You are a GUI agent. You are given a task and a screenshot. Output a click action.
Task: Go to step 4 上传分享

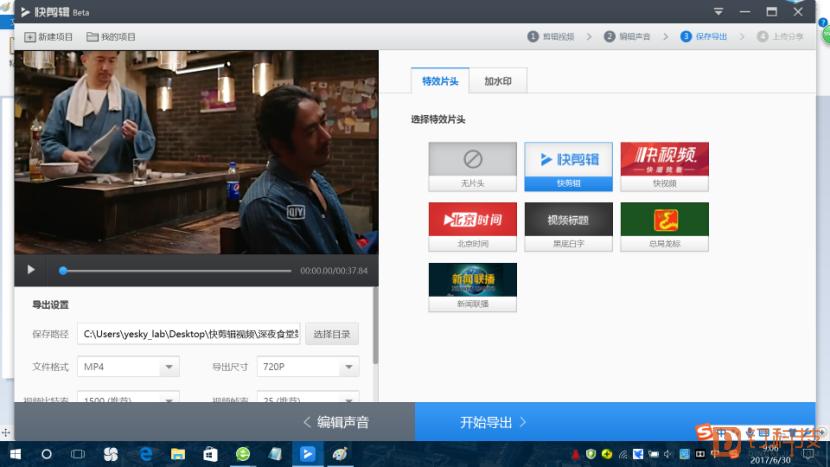tap(780, 37)
